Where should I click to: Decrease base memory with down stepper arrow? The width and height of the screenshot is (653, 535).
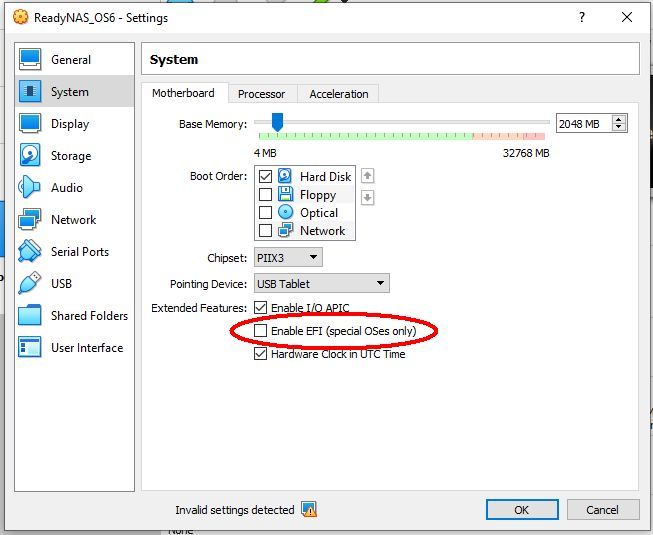pyautogui.click(x=619, y=127)
